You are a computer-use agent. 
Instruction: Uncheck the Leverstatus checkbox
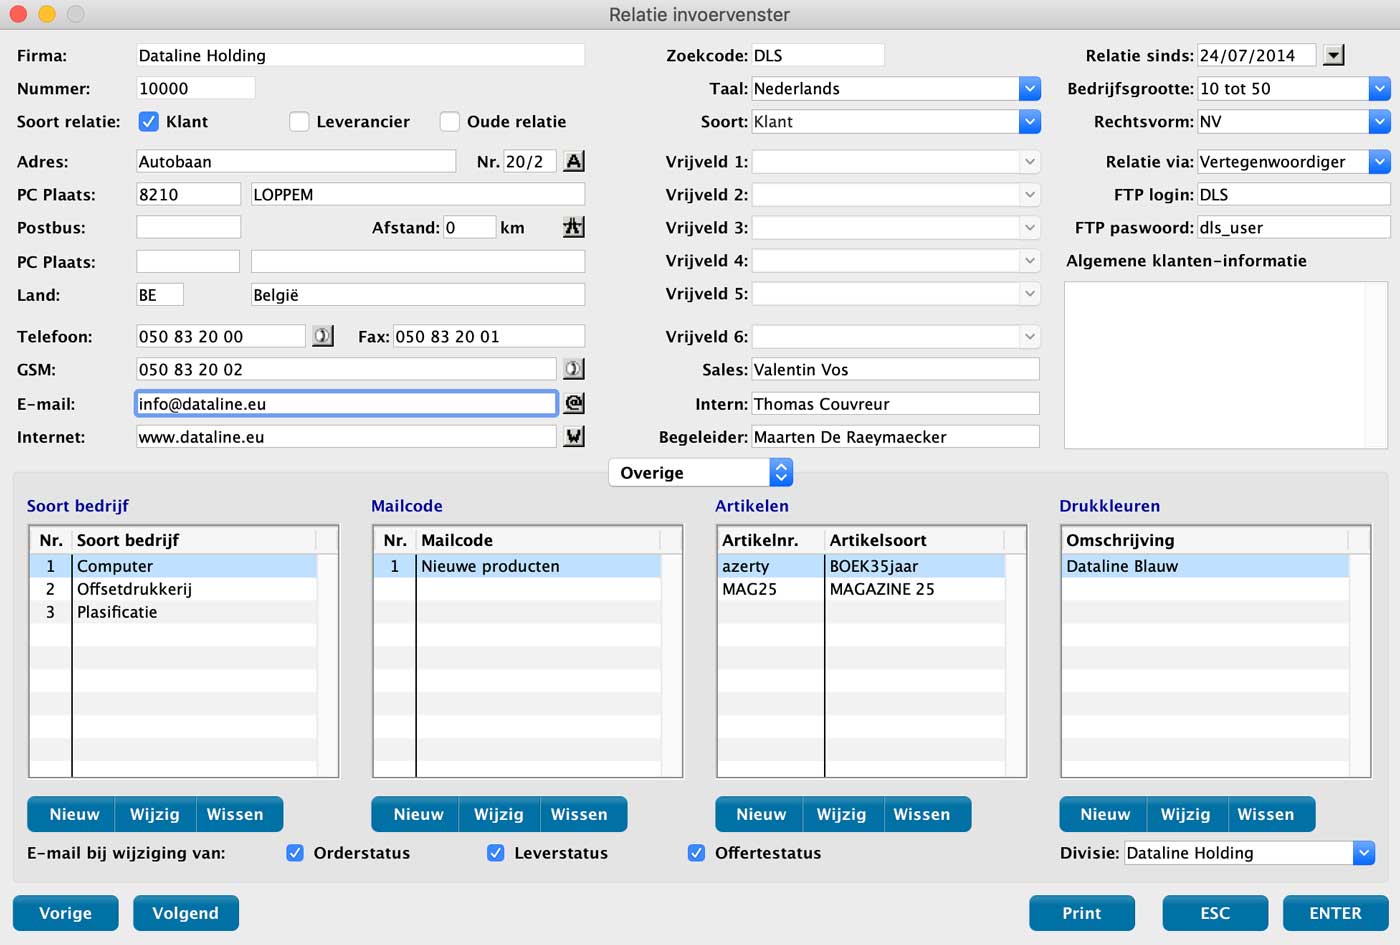[x=496, y=853]
